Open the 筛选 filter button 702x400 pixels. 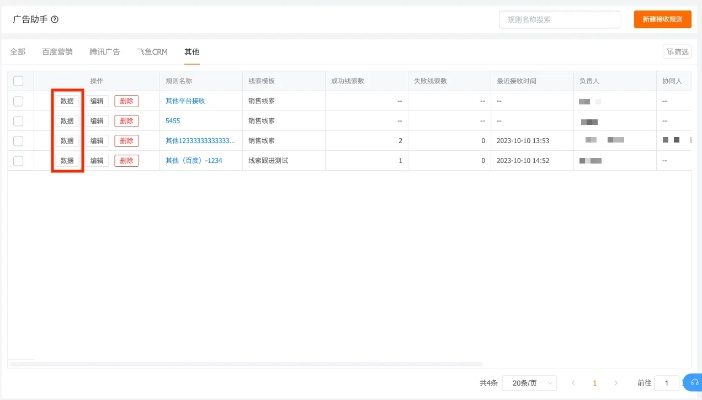(677, 52)
